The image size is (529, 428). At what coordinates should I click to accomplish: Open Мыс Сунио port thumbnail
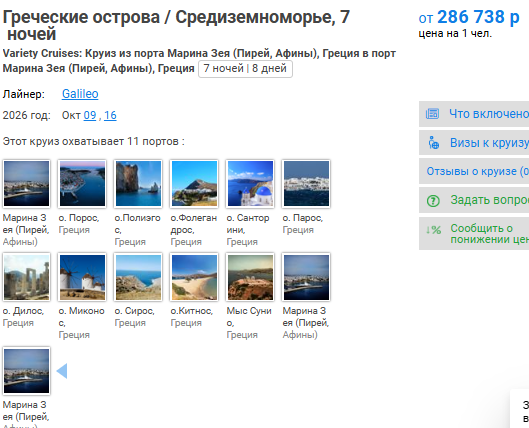[x=250, y=277]
